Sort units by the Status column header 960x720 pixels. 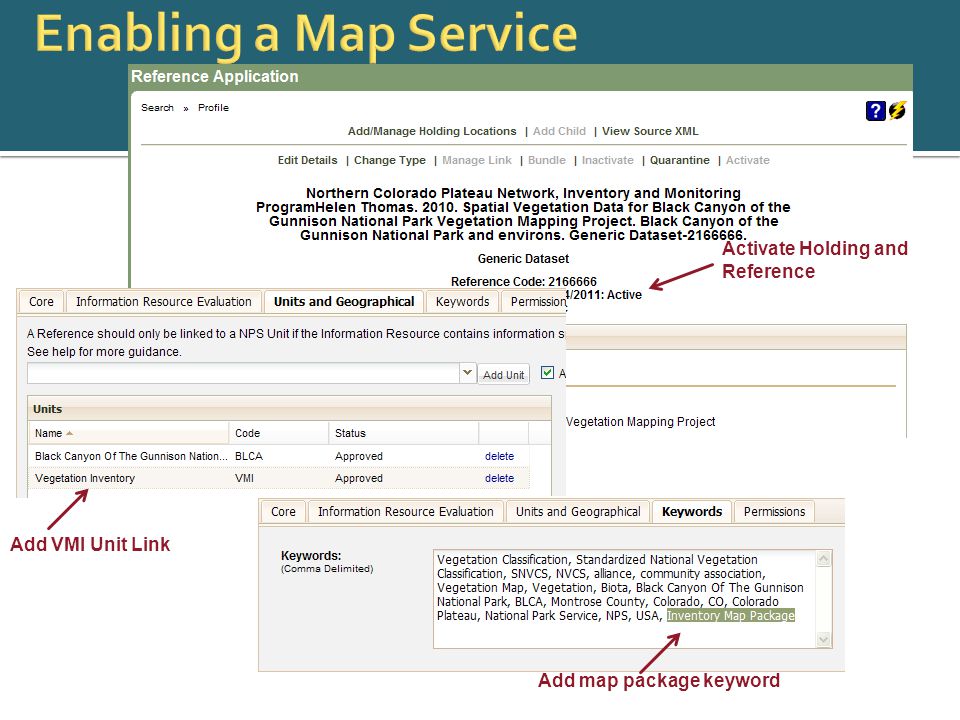[x=403, y=433]
